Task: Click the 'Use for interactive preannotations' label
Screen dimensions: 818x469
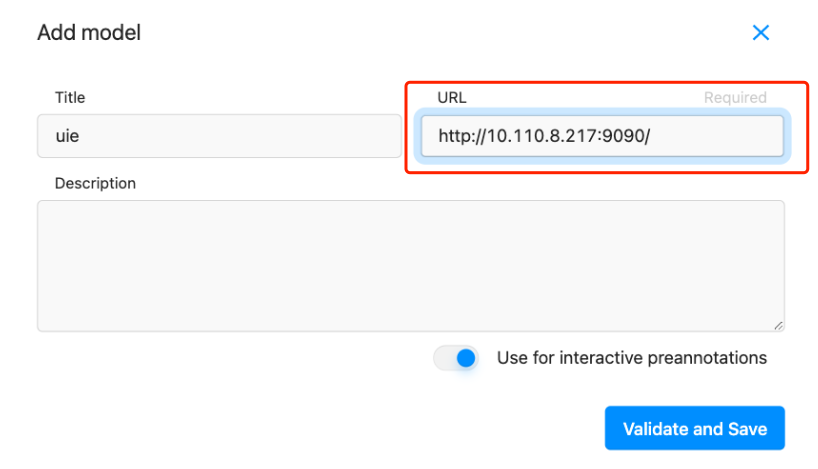Action: pyautogui.click(x=631, y=358)
